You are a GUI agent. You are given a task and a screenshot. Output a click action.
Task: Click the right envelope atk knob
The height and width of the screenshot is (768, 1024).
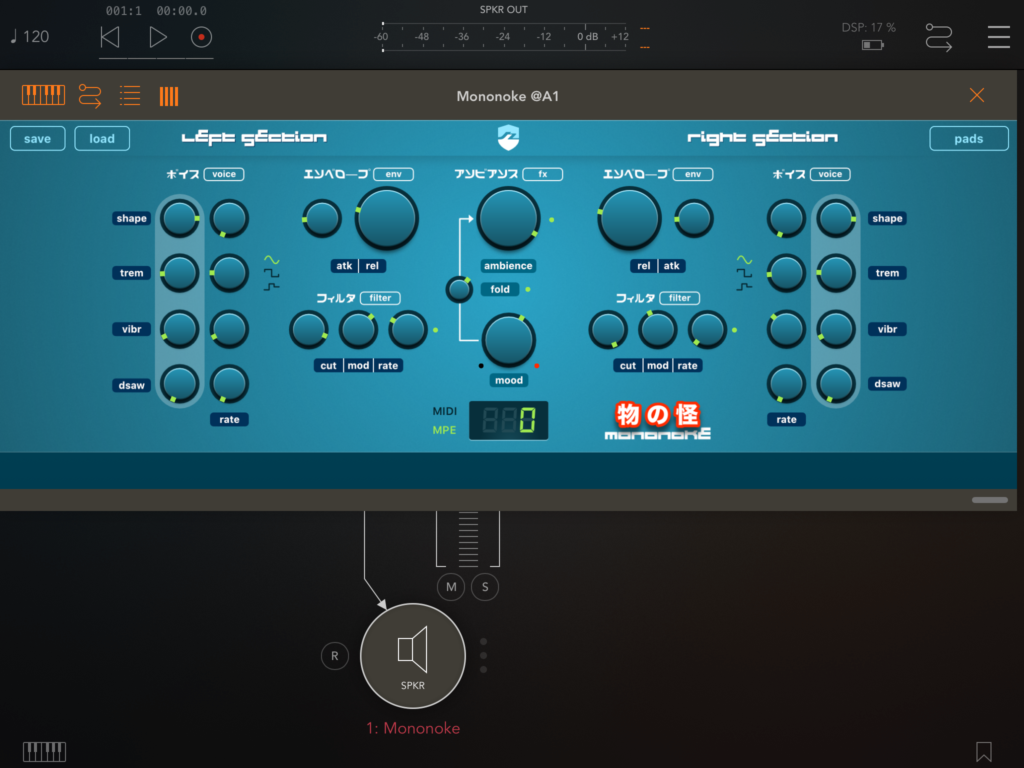[x=694, y=218]
